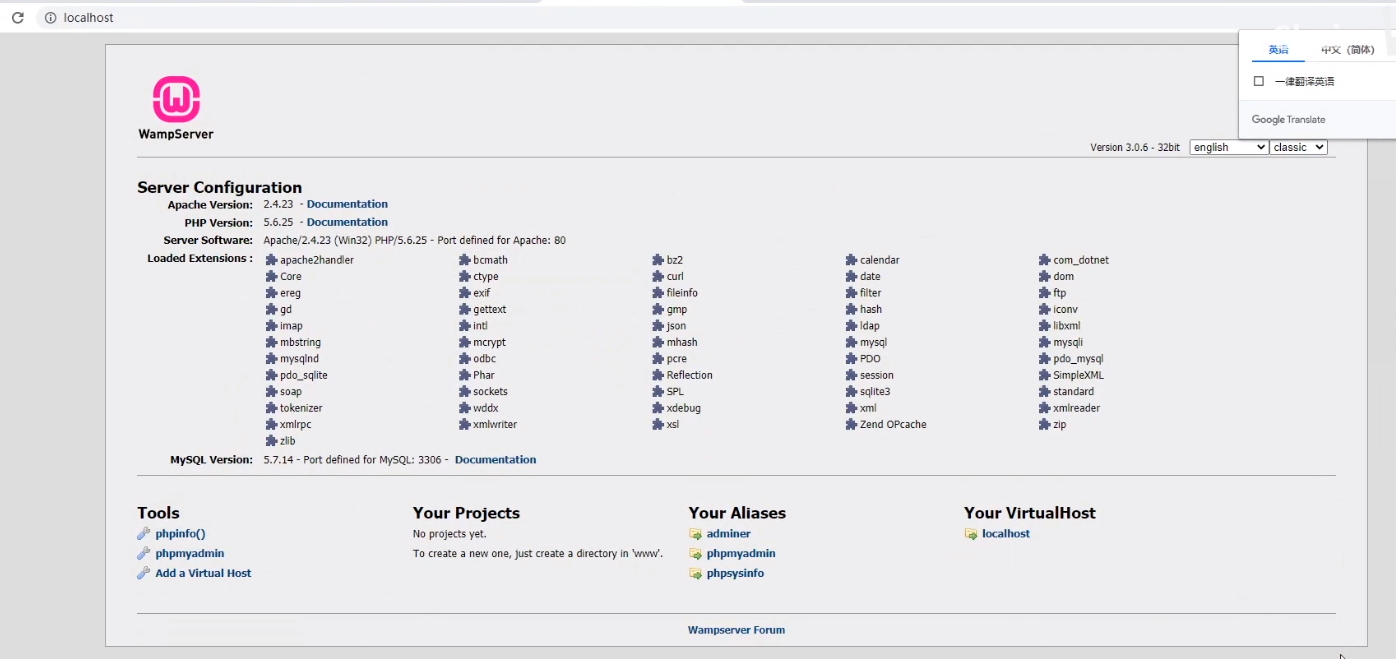
Task: Open PHP Documentation link
Action: [x=347, y=222]
